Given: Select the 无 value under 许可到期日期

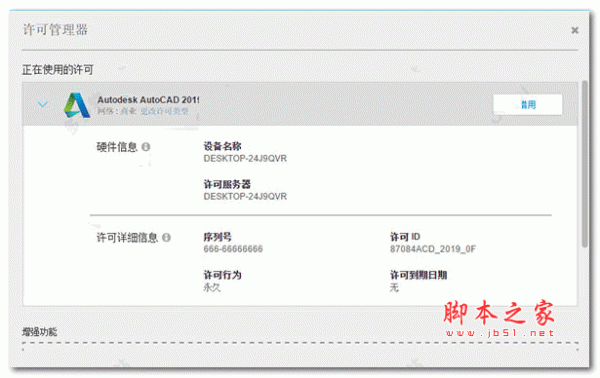Looking at the screenshot, I should pyautogui.click(x=394, y=287).
